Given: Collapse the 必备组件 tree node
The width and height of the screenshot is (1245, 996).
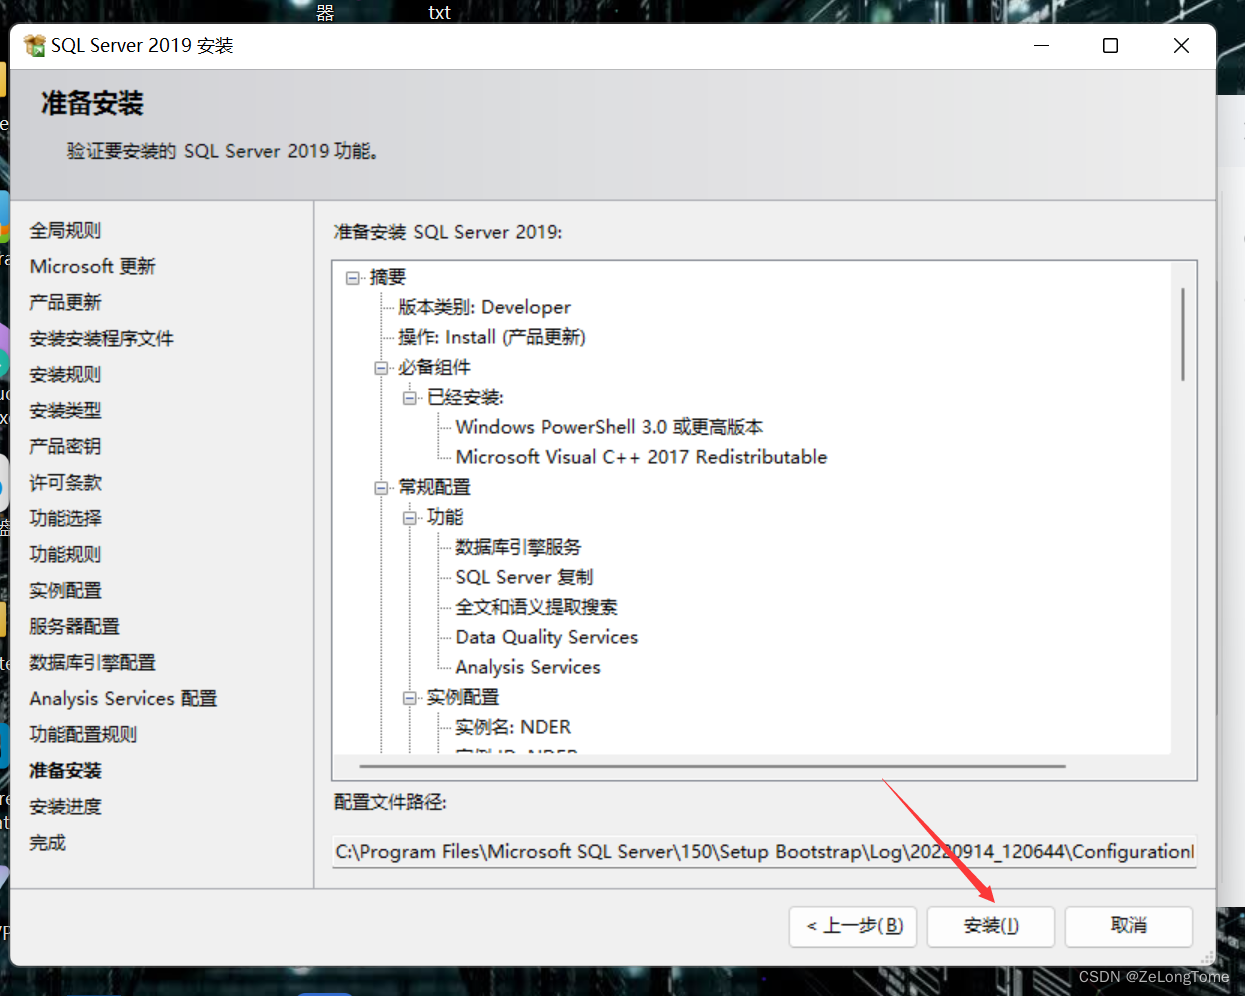Looking at the screenshot, I should coord(381,367).
